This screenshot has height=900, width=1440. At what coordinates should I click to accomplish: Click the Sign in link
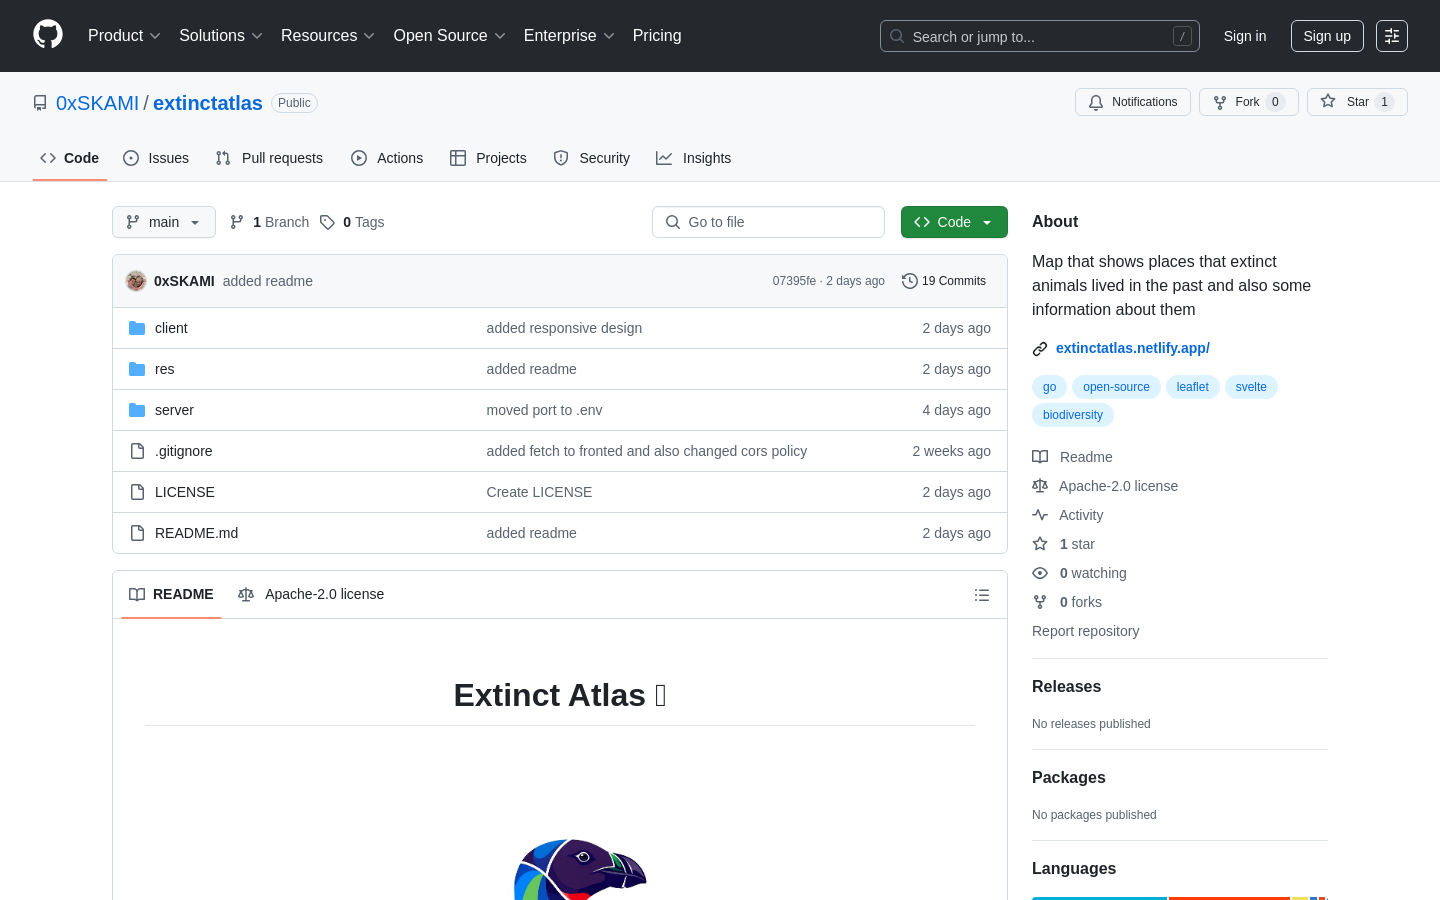click(1245, 36)
